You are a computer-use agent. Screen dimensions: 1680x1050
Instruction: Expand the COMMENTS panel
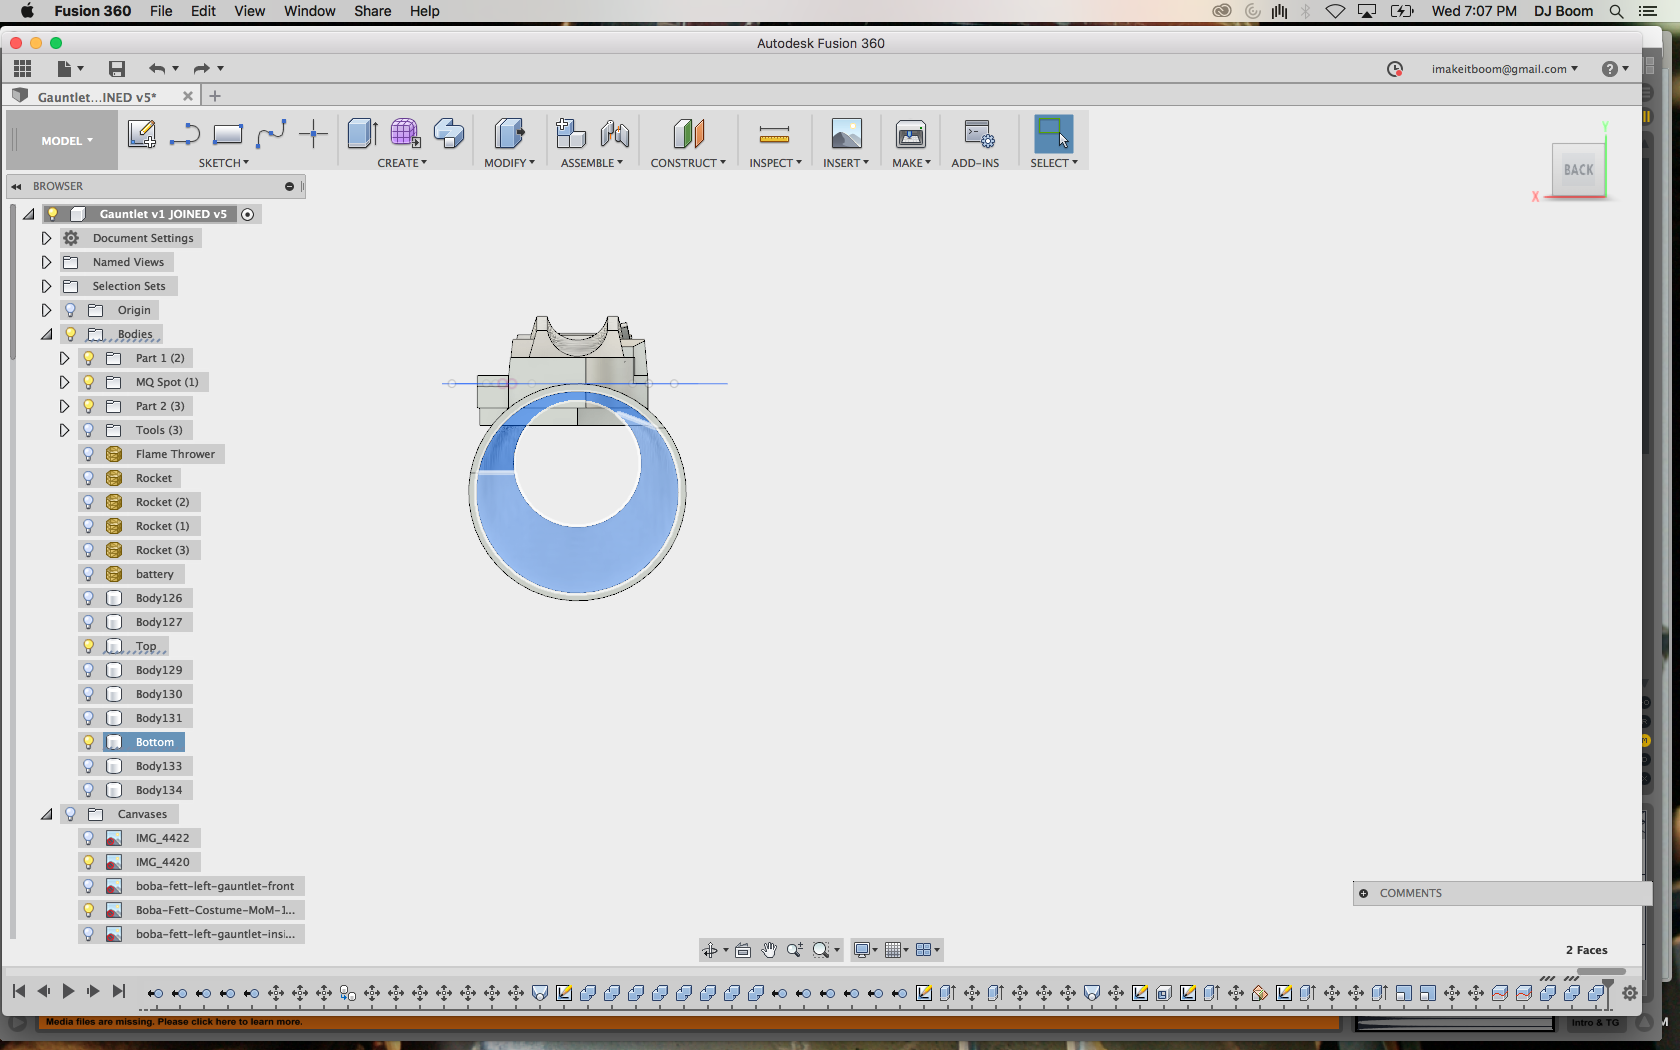click(x=1363, y=893)
